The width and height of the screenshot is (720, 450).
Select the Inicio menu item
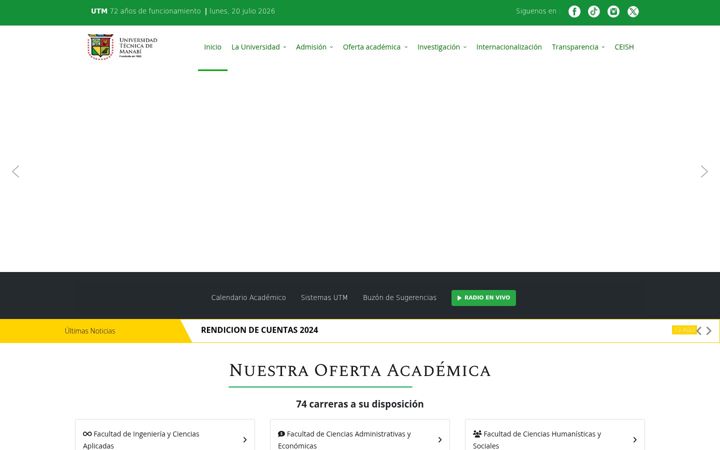(213, 47)
